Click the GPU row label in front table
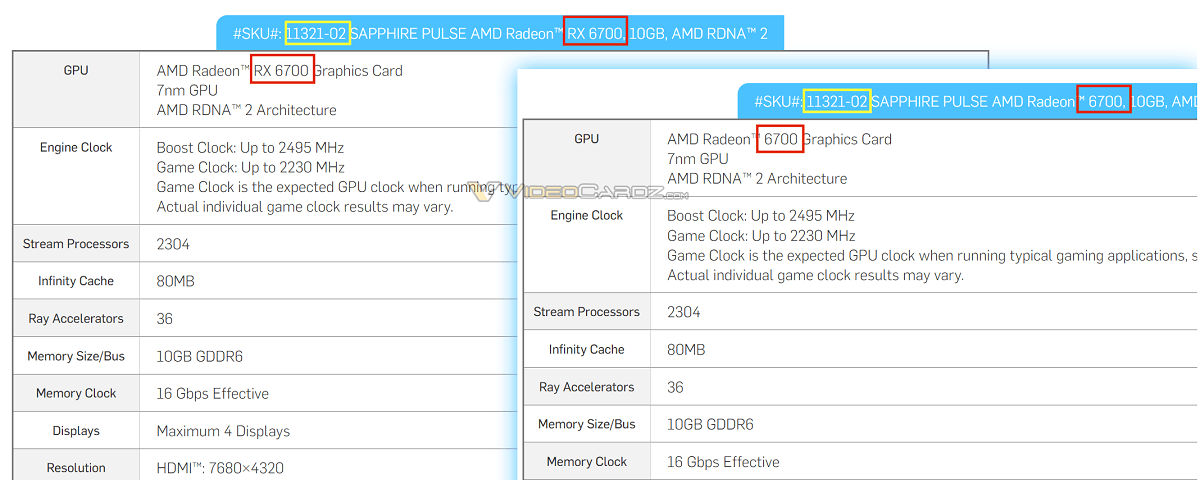Screen dimensions: 1200x480 point(587,139)
